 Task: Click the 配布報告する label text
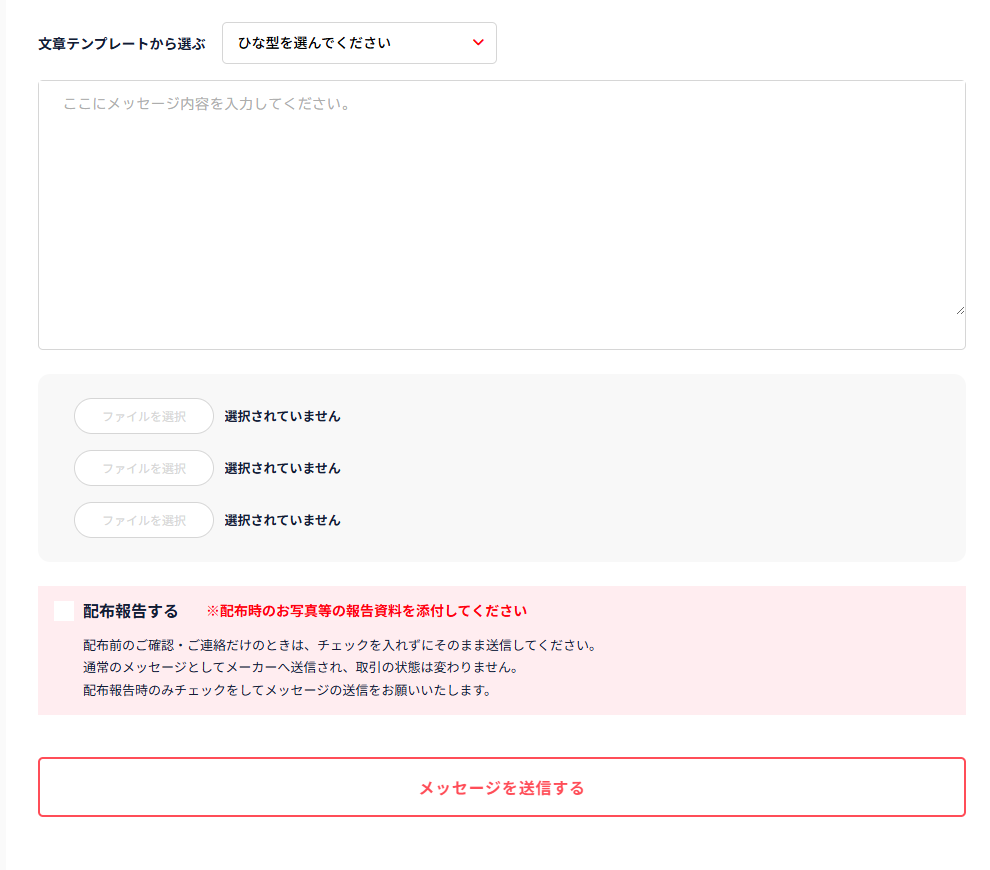[131, 611]
